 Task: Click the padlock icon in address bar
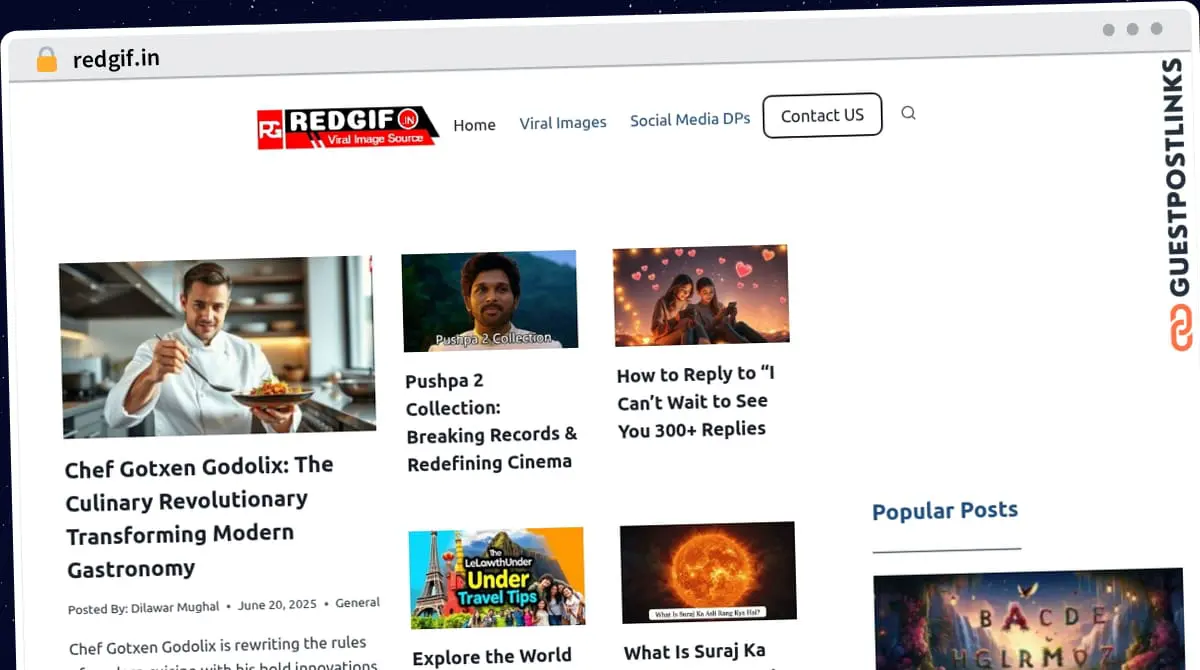coord(46,60)
